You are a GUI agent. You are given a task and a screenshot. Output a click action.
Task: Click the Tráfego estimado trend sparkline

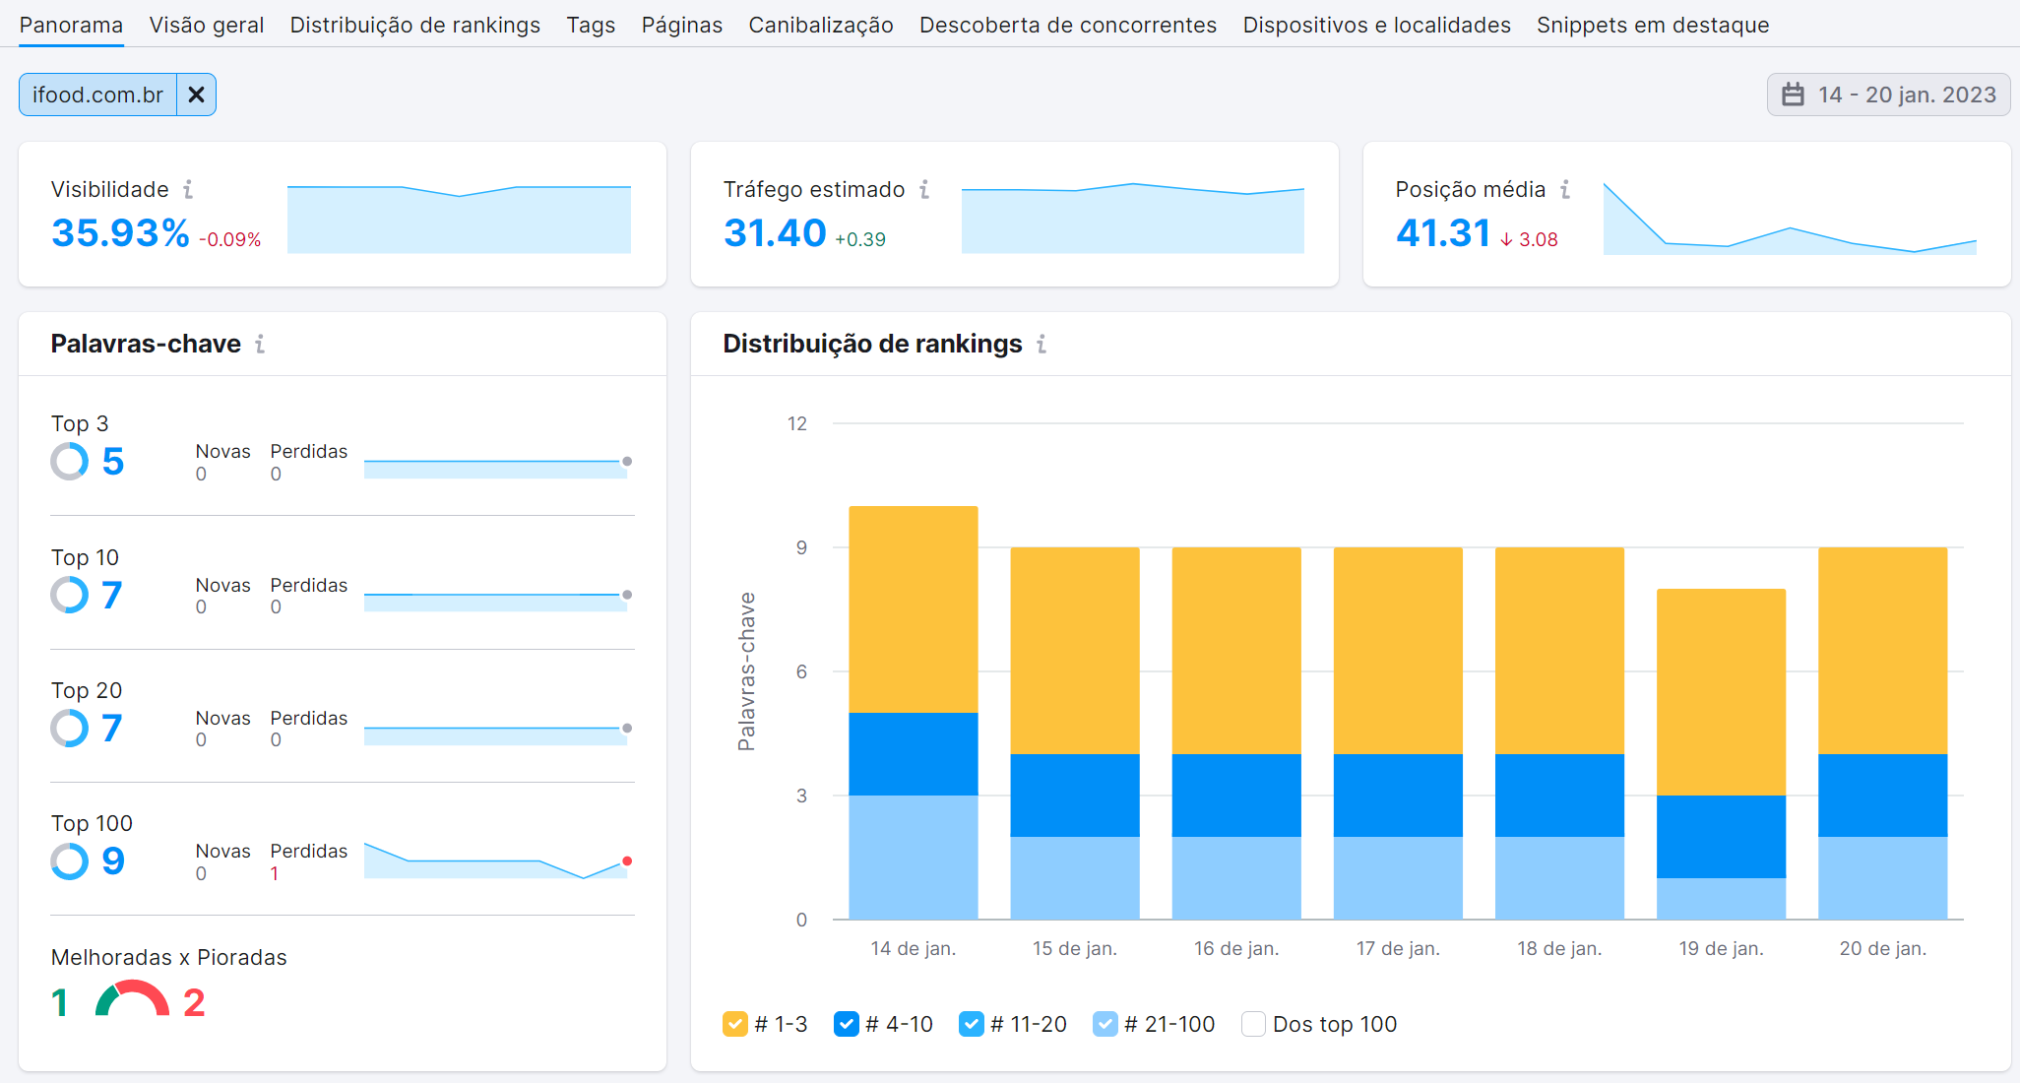[x=1133, y=218]
